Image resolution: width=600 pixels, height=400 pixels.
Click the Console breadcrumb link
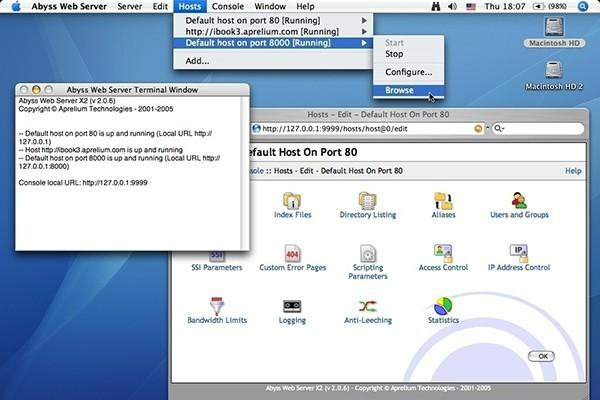(x=257, y=171)
